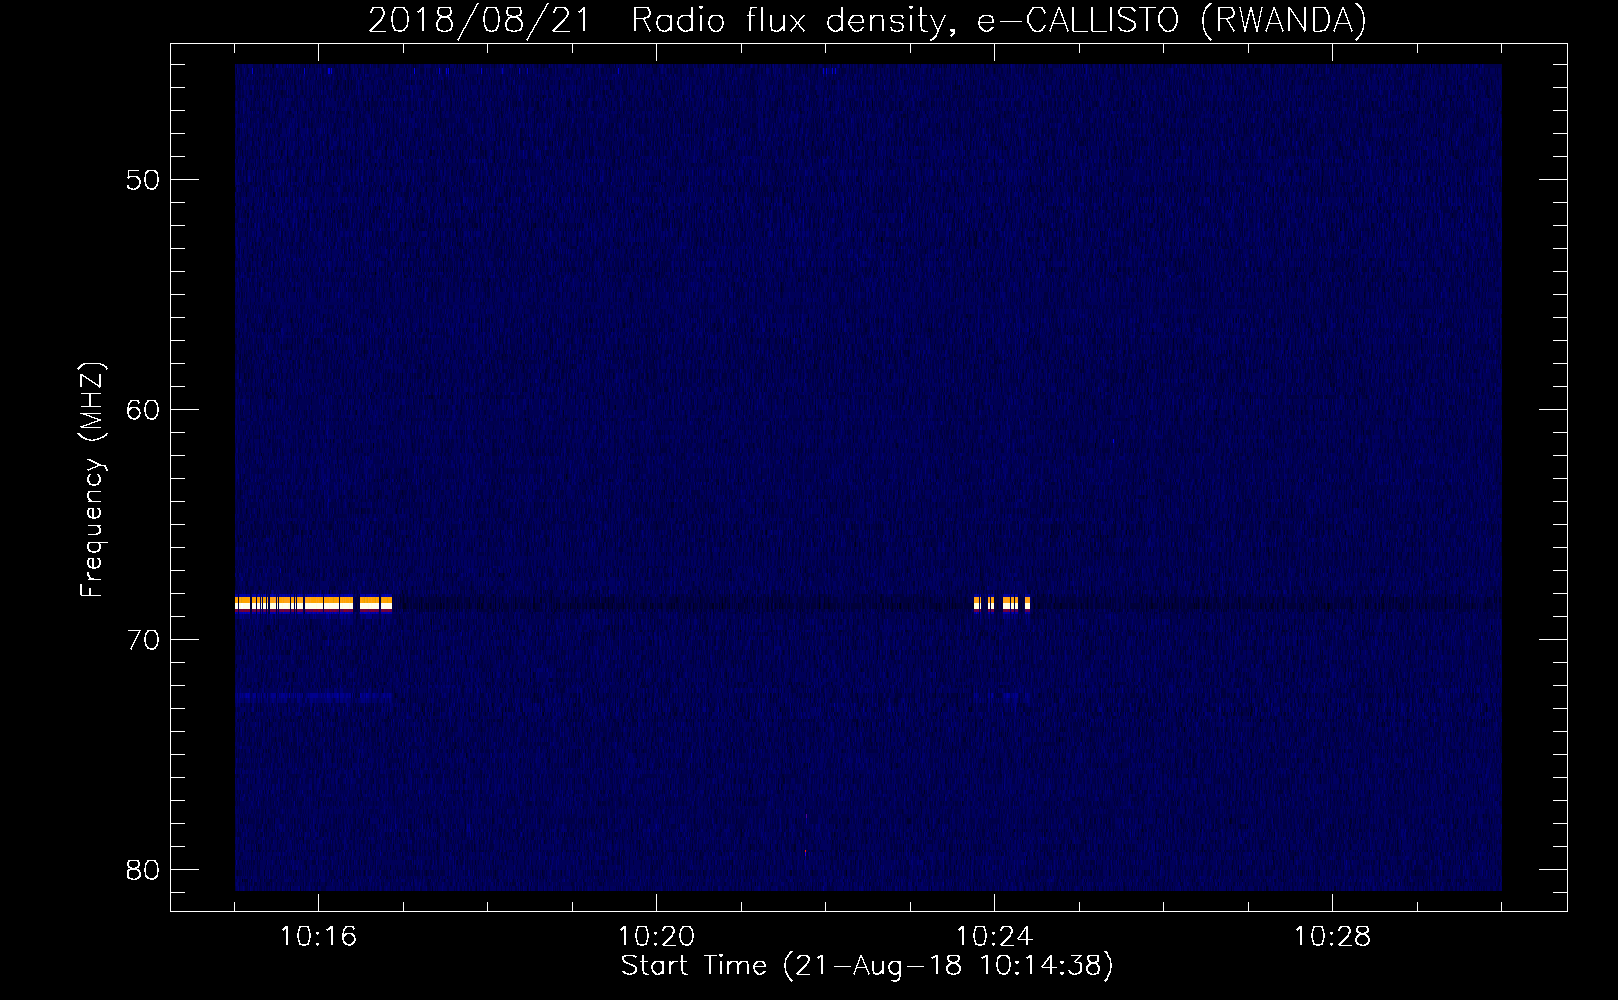Click the 10:28 time tick label
The width and height of the screenshot is (1618, 1000).
point(1332,937)
